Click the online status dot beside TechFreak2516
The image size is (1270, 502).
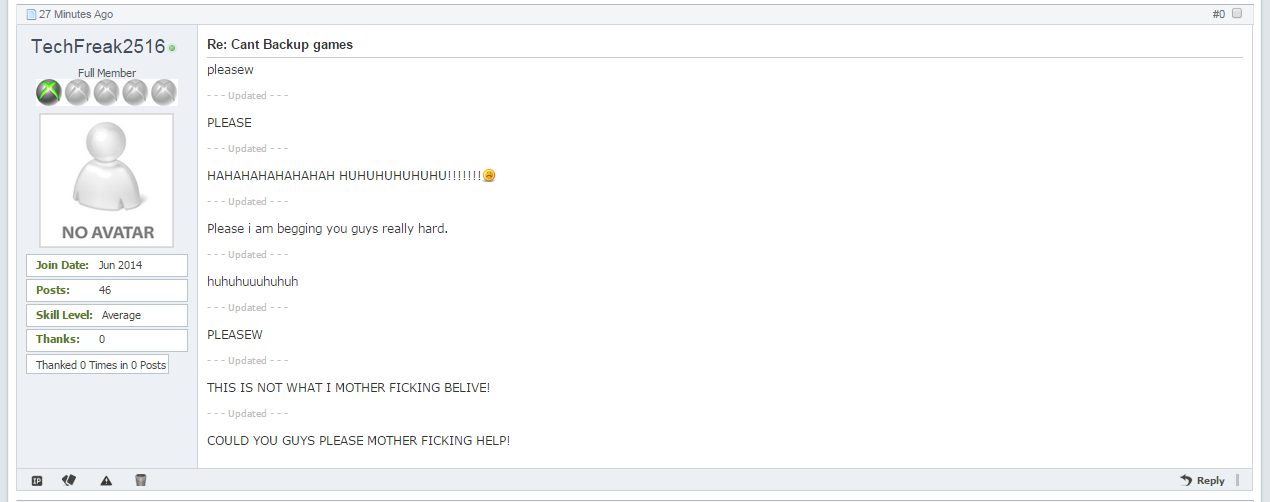coord(172,48)
